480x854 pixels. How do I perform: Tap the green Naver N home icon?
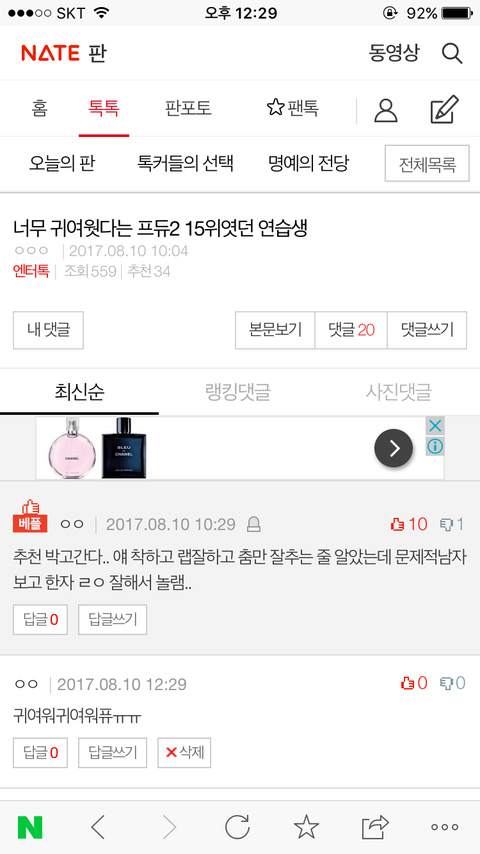[30, 827]
